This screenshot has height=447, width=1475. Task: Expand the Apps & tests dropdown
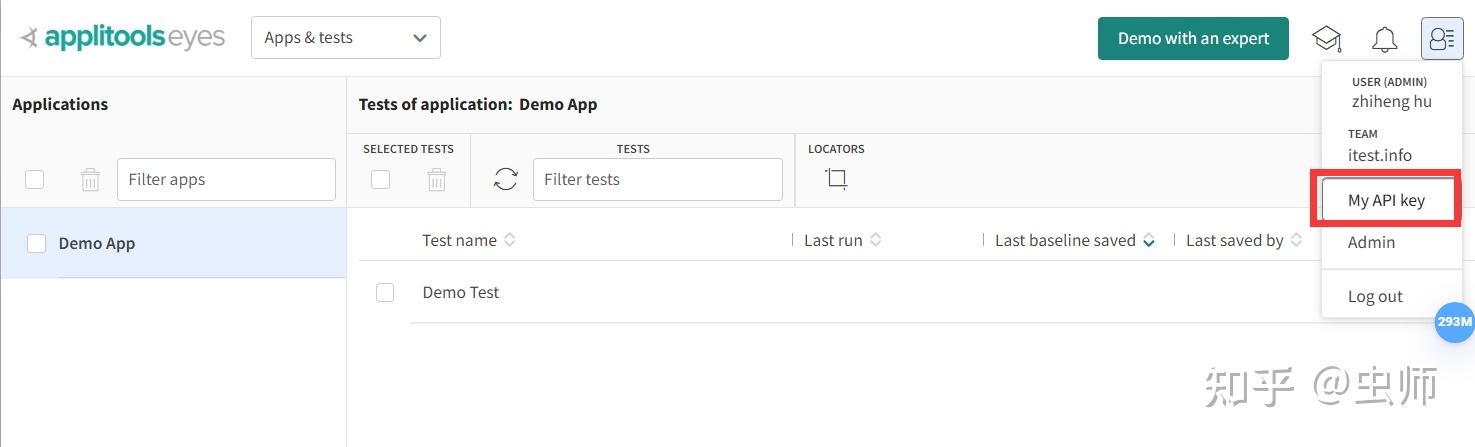[345, 38]
